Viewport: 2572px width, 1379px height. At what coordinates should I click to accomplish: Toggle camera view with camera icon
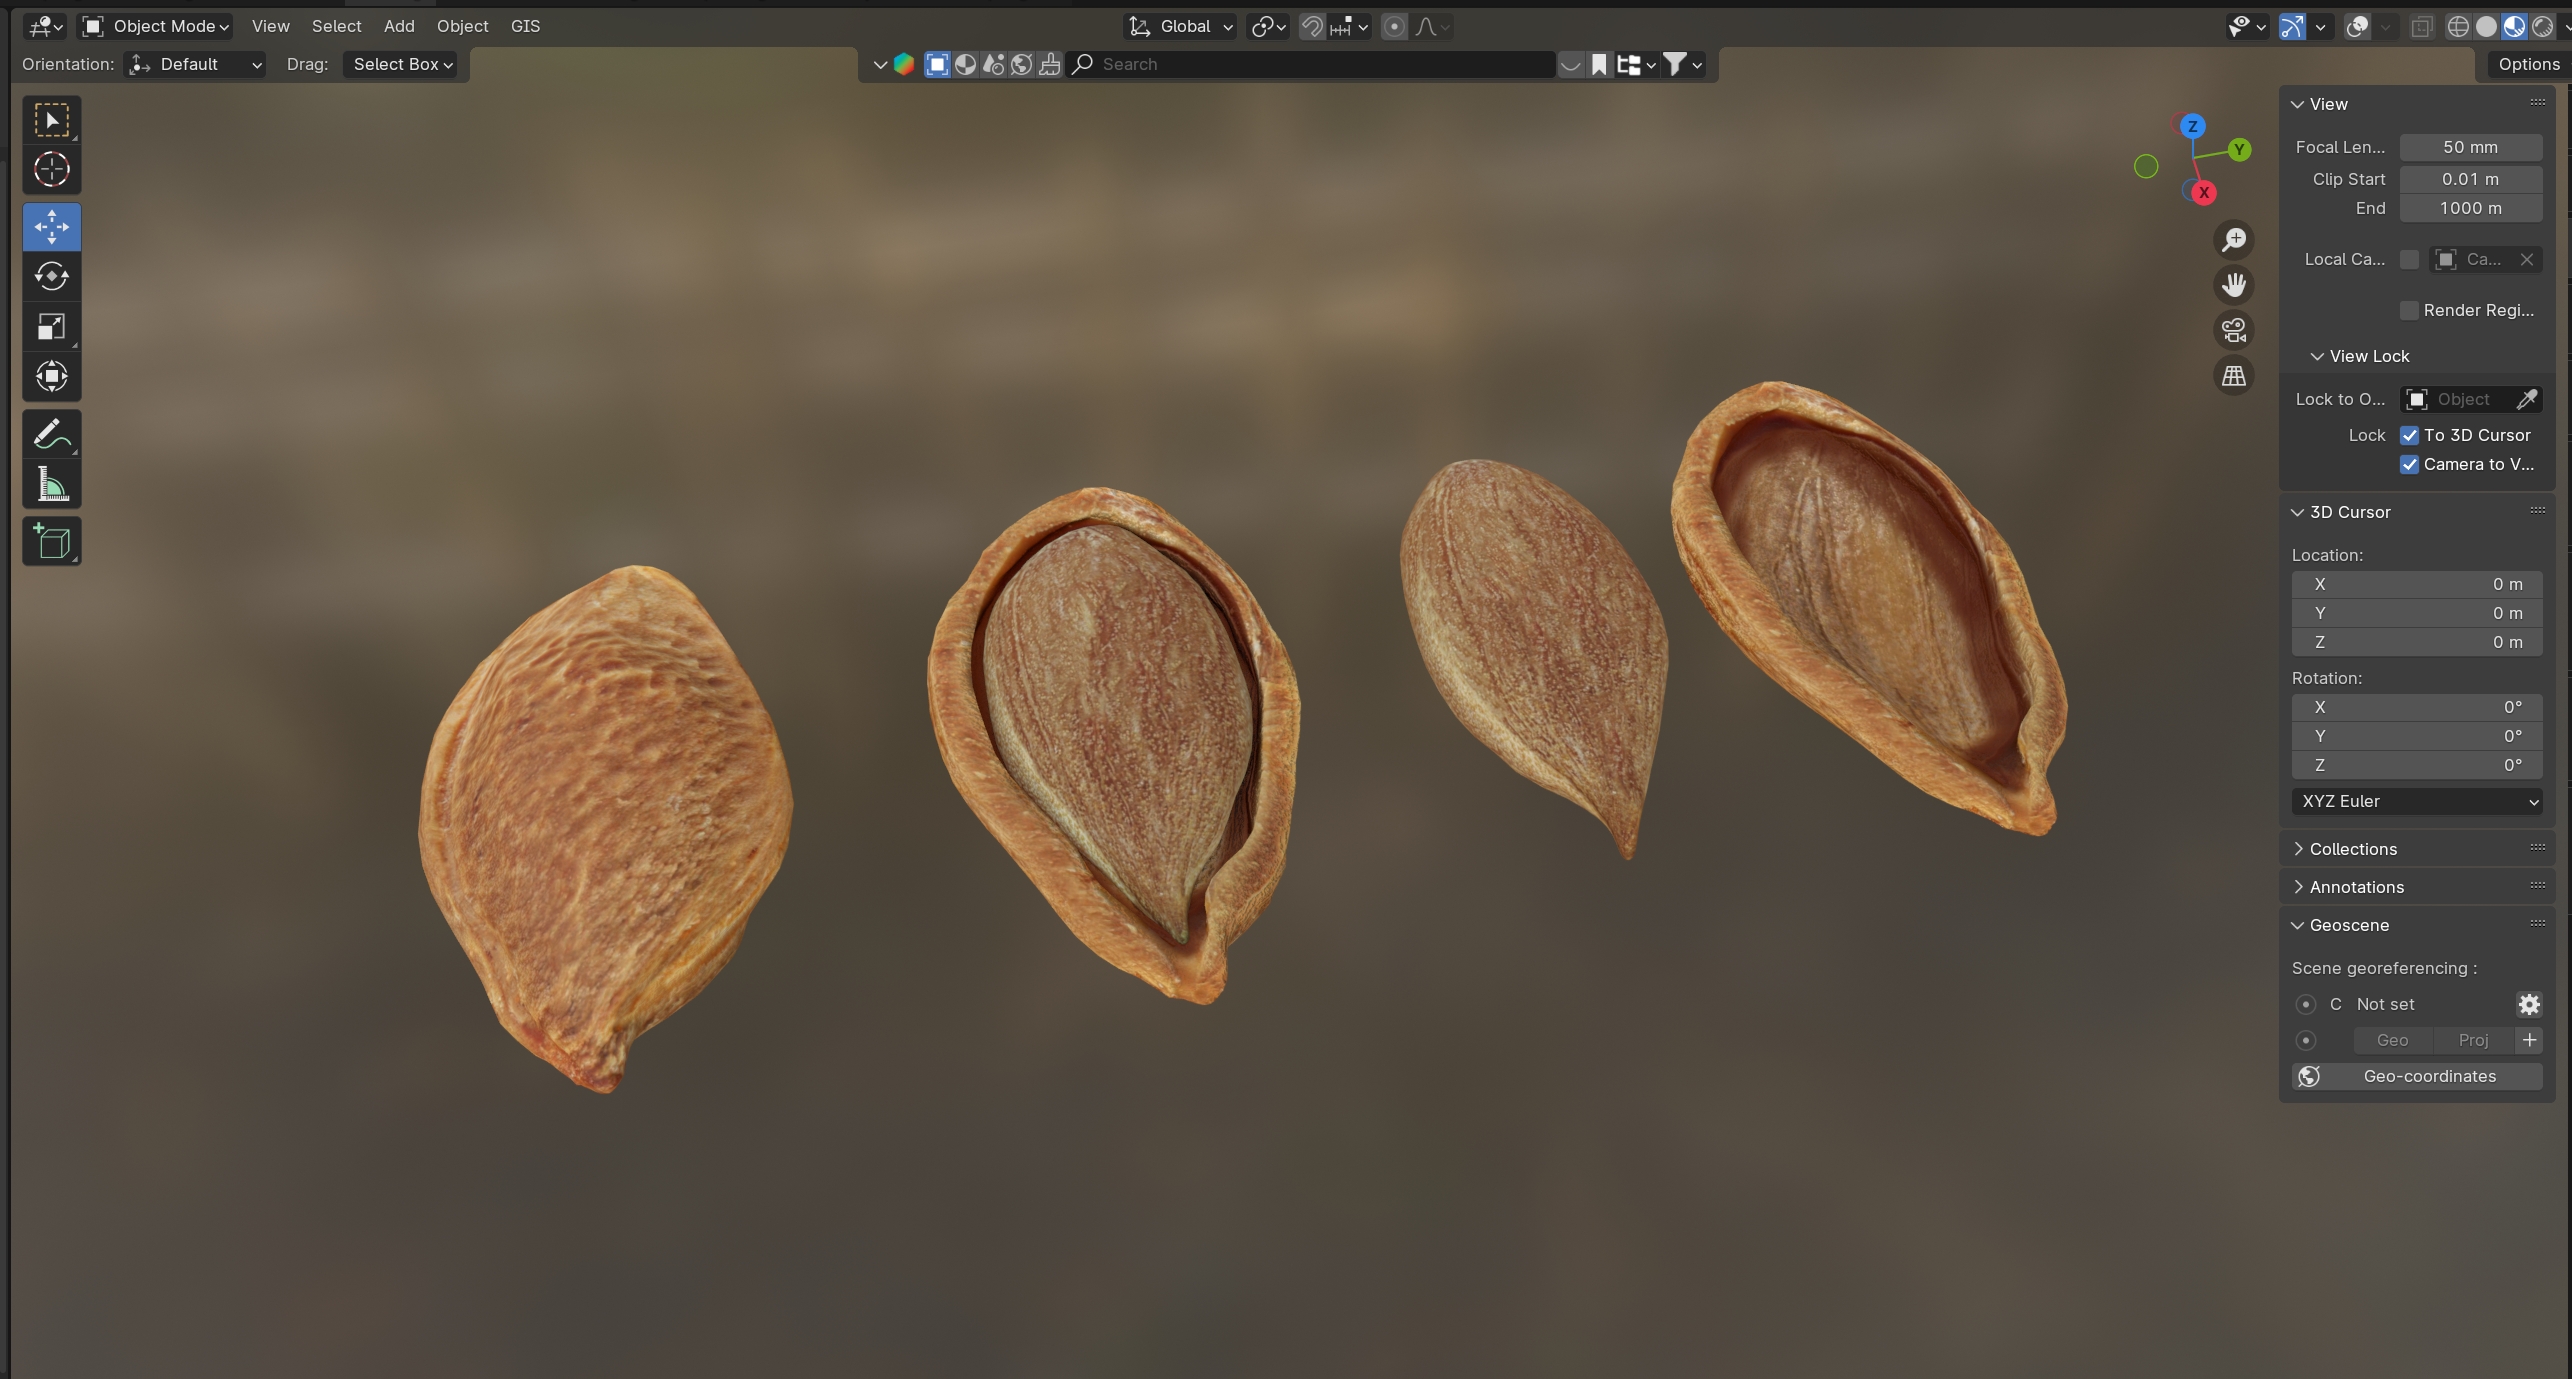coord(2233,330)
